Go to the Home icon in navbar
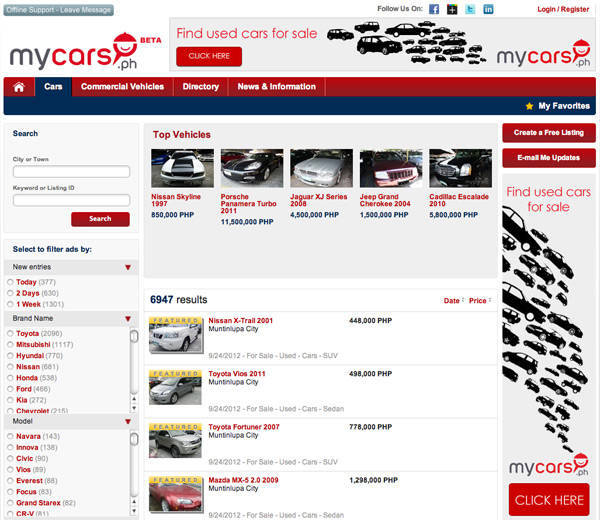 [19, 87]
